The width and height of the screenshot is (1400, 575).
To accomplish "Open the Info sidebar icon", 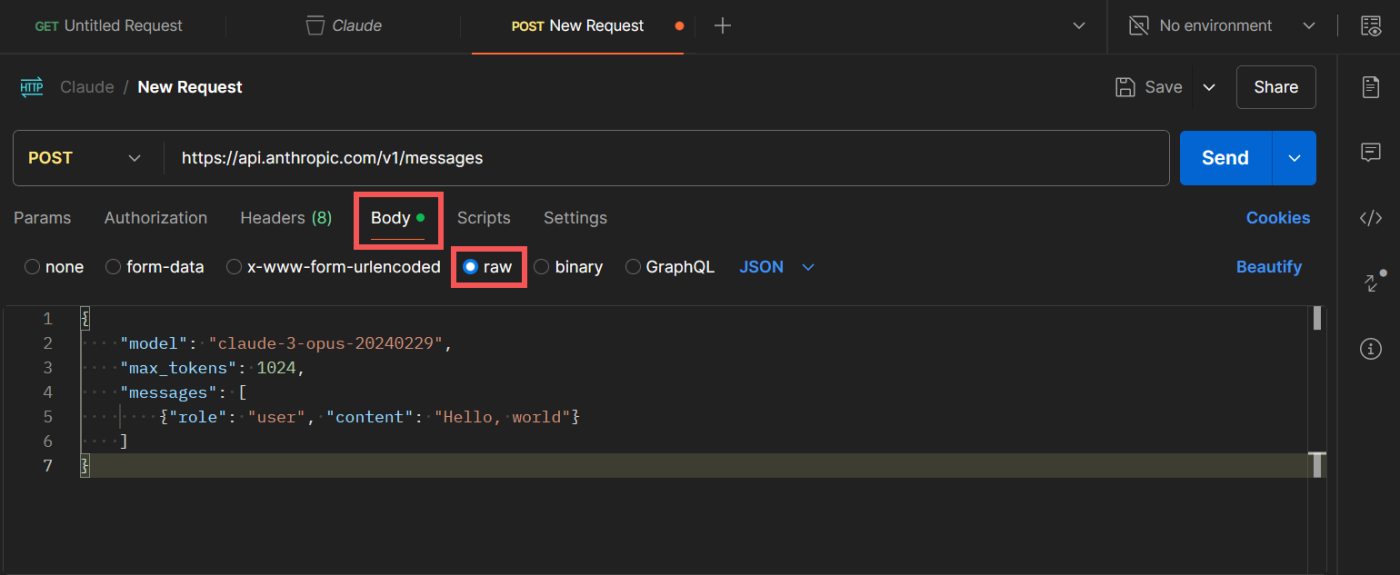I will pyautogui.click(x=1371, y=349).
